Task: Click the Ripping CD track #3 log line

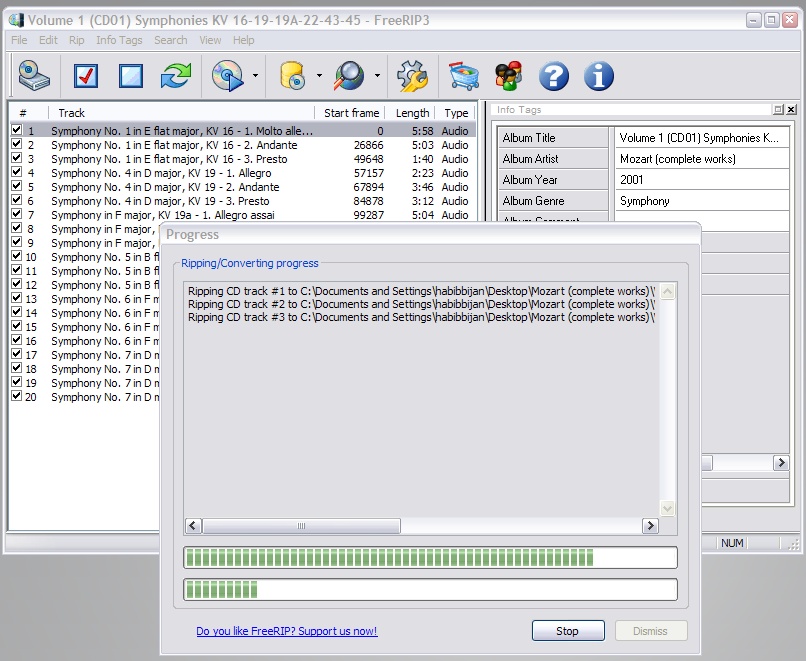Action: tap(422, 317)
